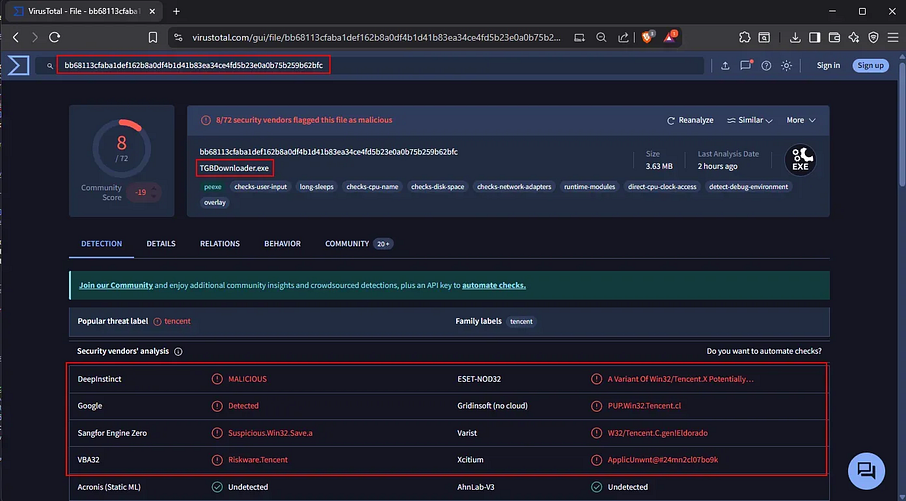Click 'Do you want to automate checks?'
Screen dimensions: 906x501
point(764,351)
